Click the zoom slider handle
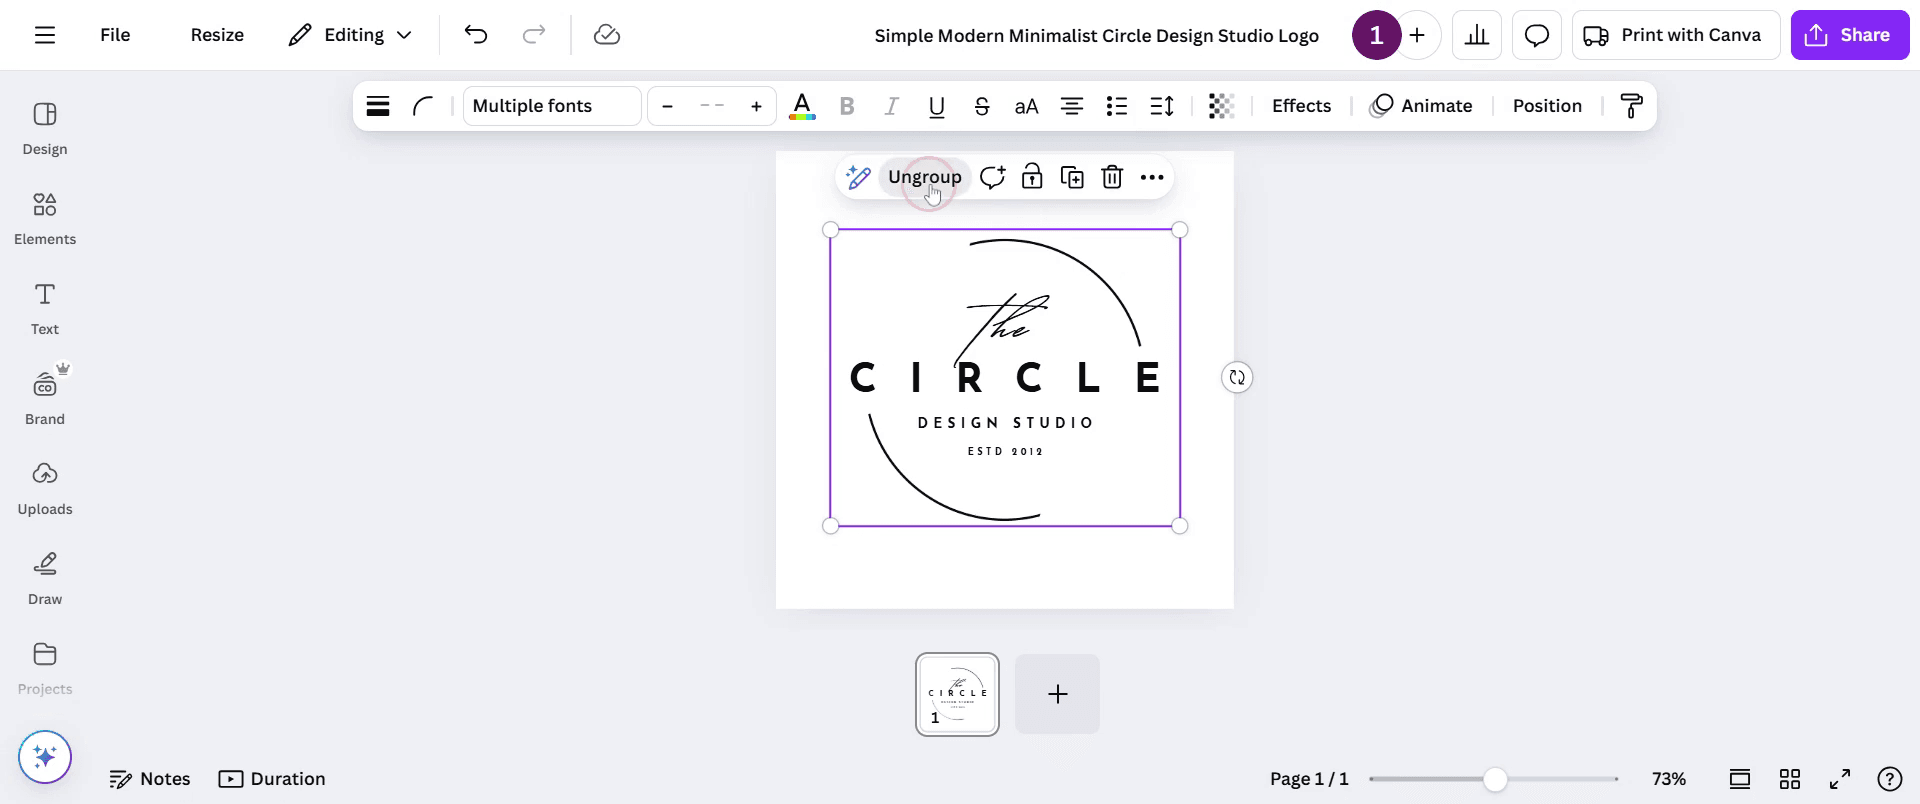This screenshot has width=1920, height=804. (x=1495, y=779)
